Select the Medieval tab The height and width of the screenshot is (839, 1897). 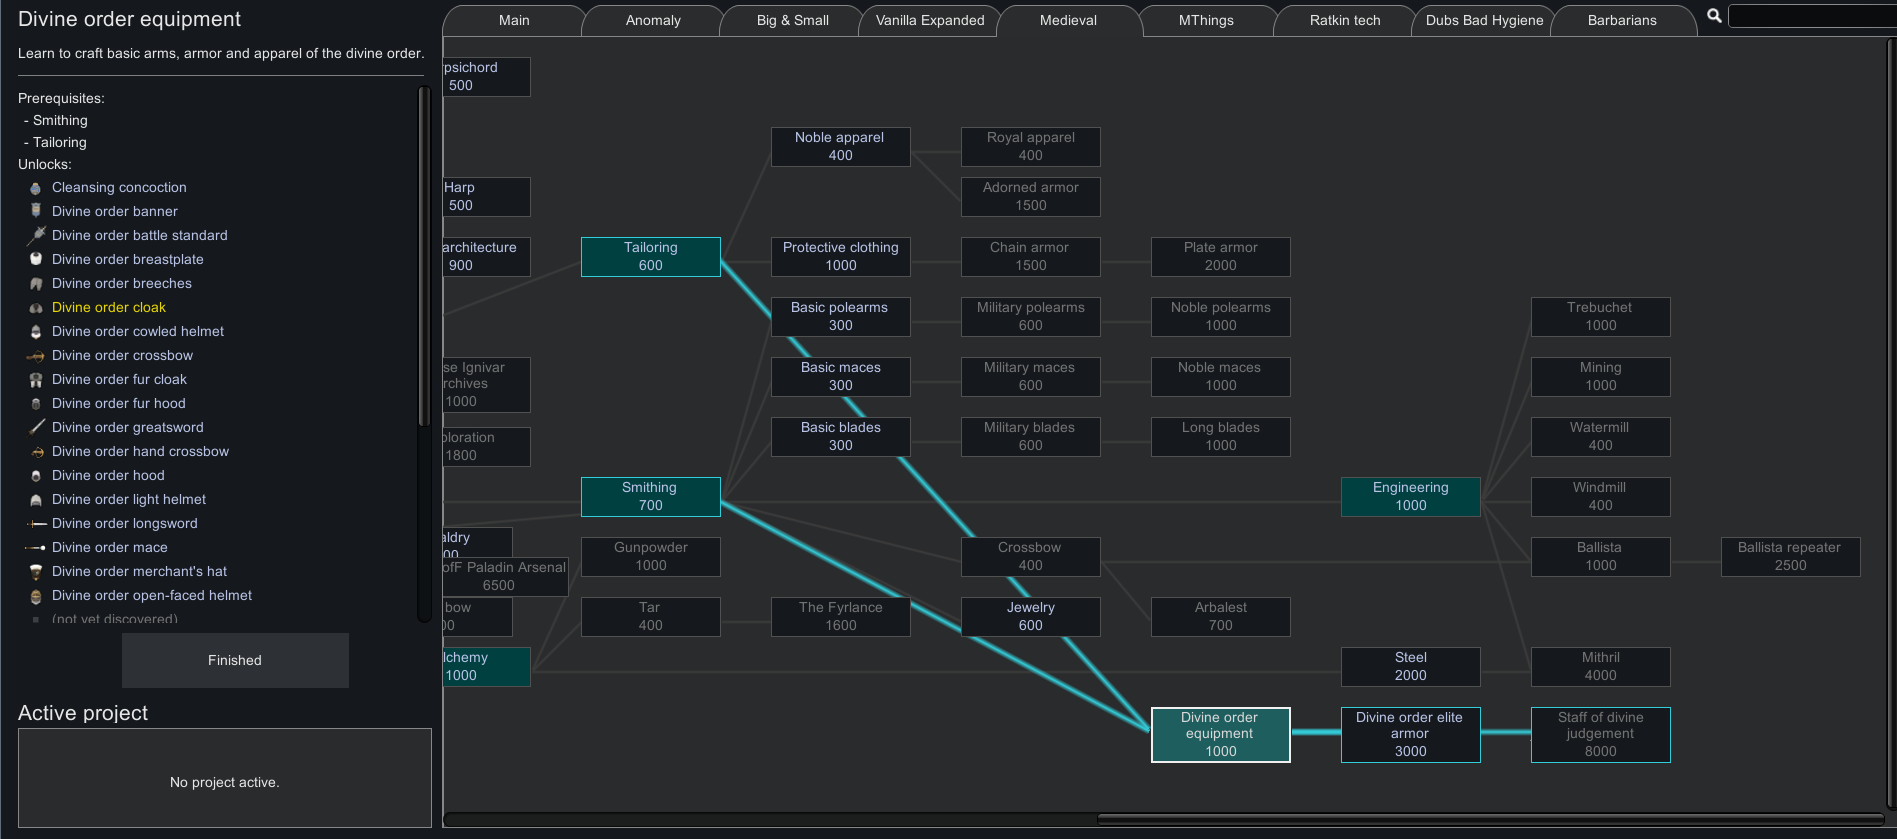click(1068, 20)
